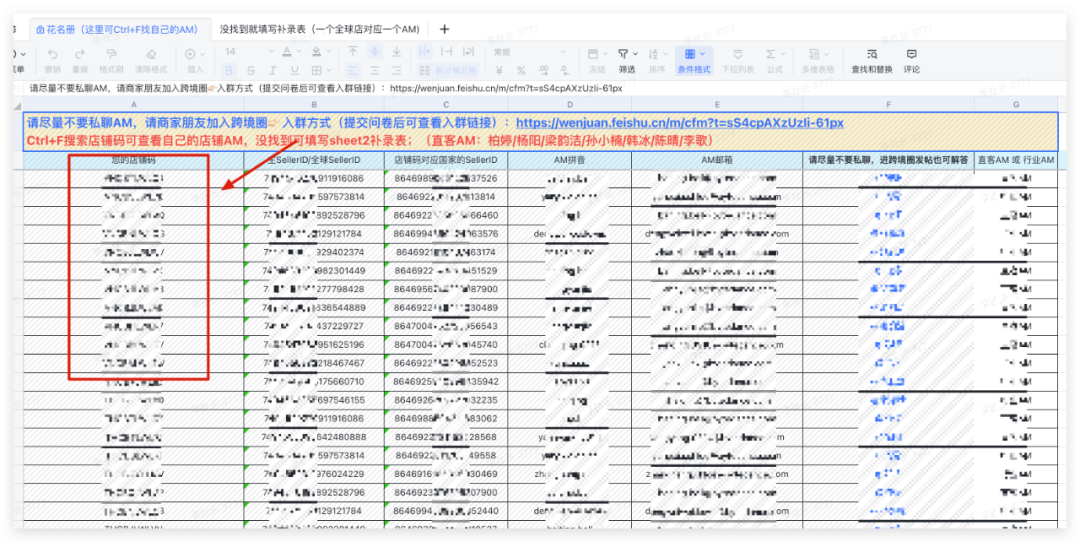Align text right horizontally
Viewport: 1080px width, 542px height.
397,70
